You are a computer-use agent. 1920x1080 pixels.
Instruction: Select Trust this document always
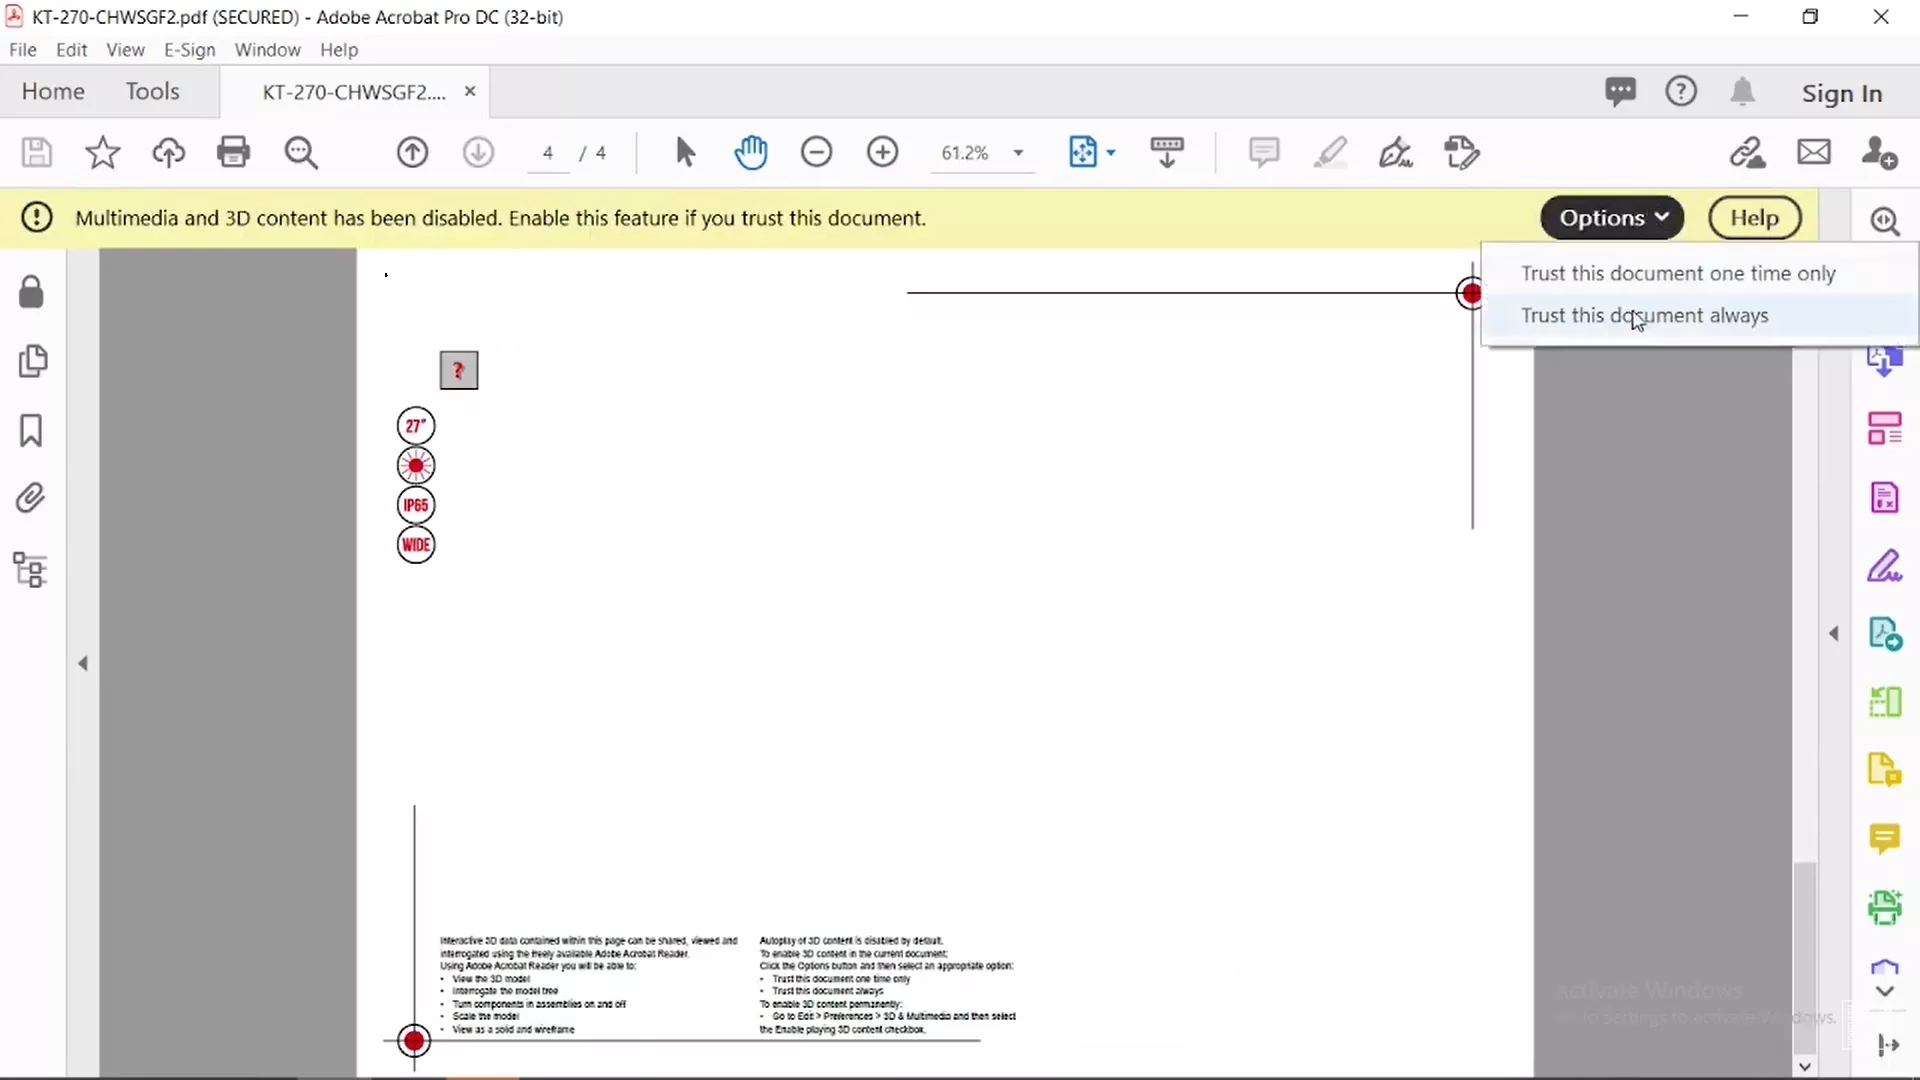tap(1646, 315)
